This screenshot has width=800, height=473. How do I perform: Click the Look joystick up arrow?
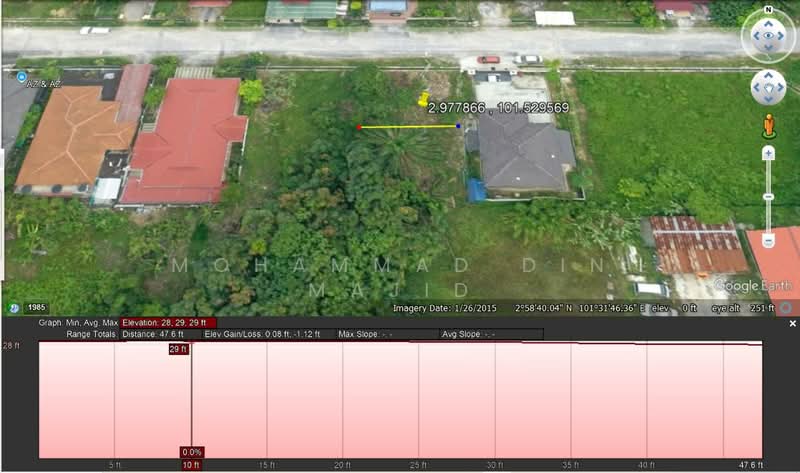click(x=768, y=21)
